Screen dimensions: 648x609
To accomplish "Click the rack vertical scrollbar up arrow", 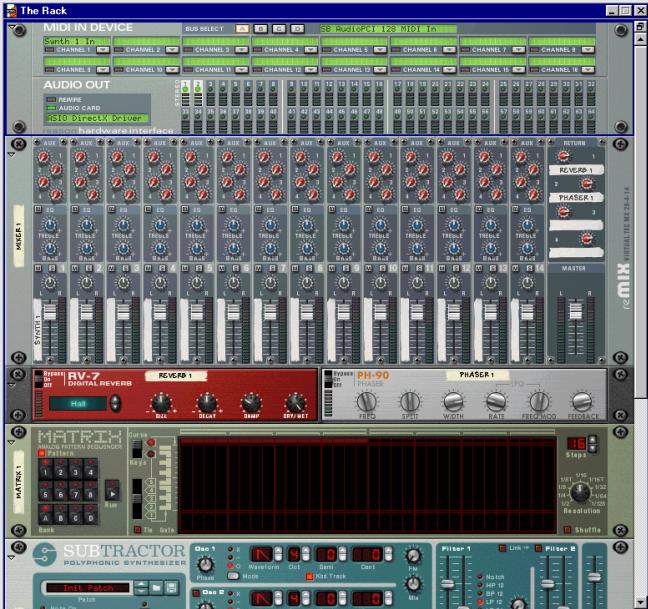I will (640, 40).
